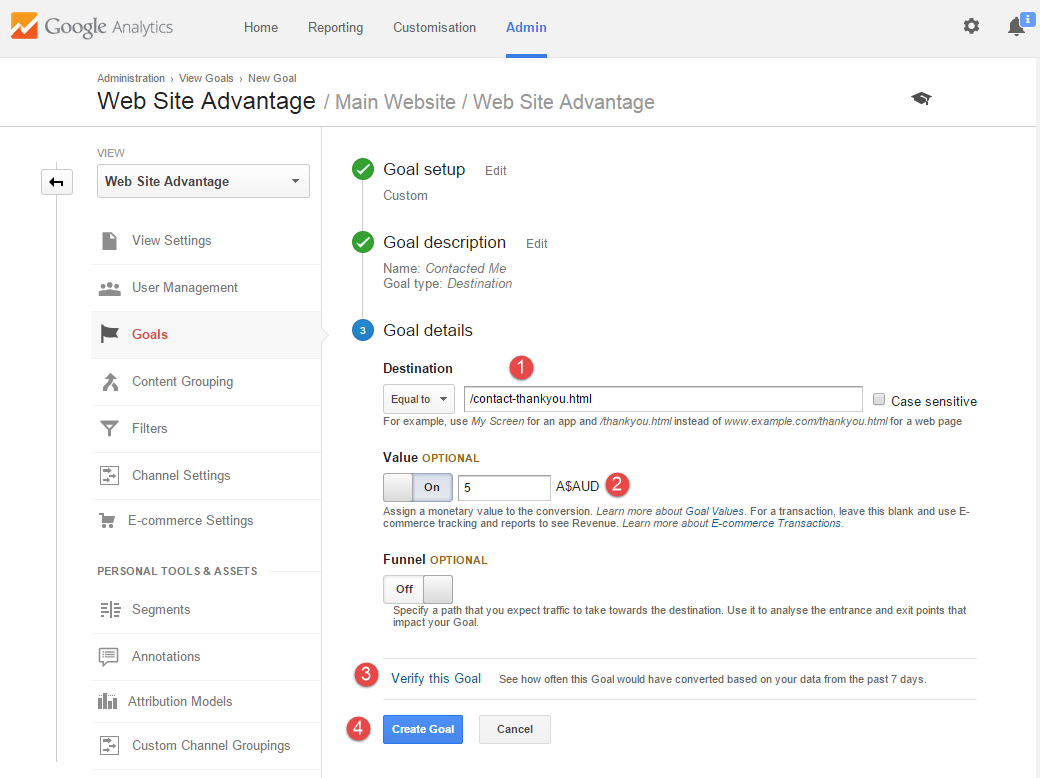Select the Admin tab

[527, 27]
